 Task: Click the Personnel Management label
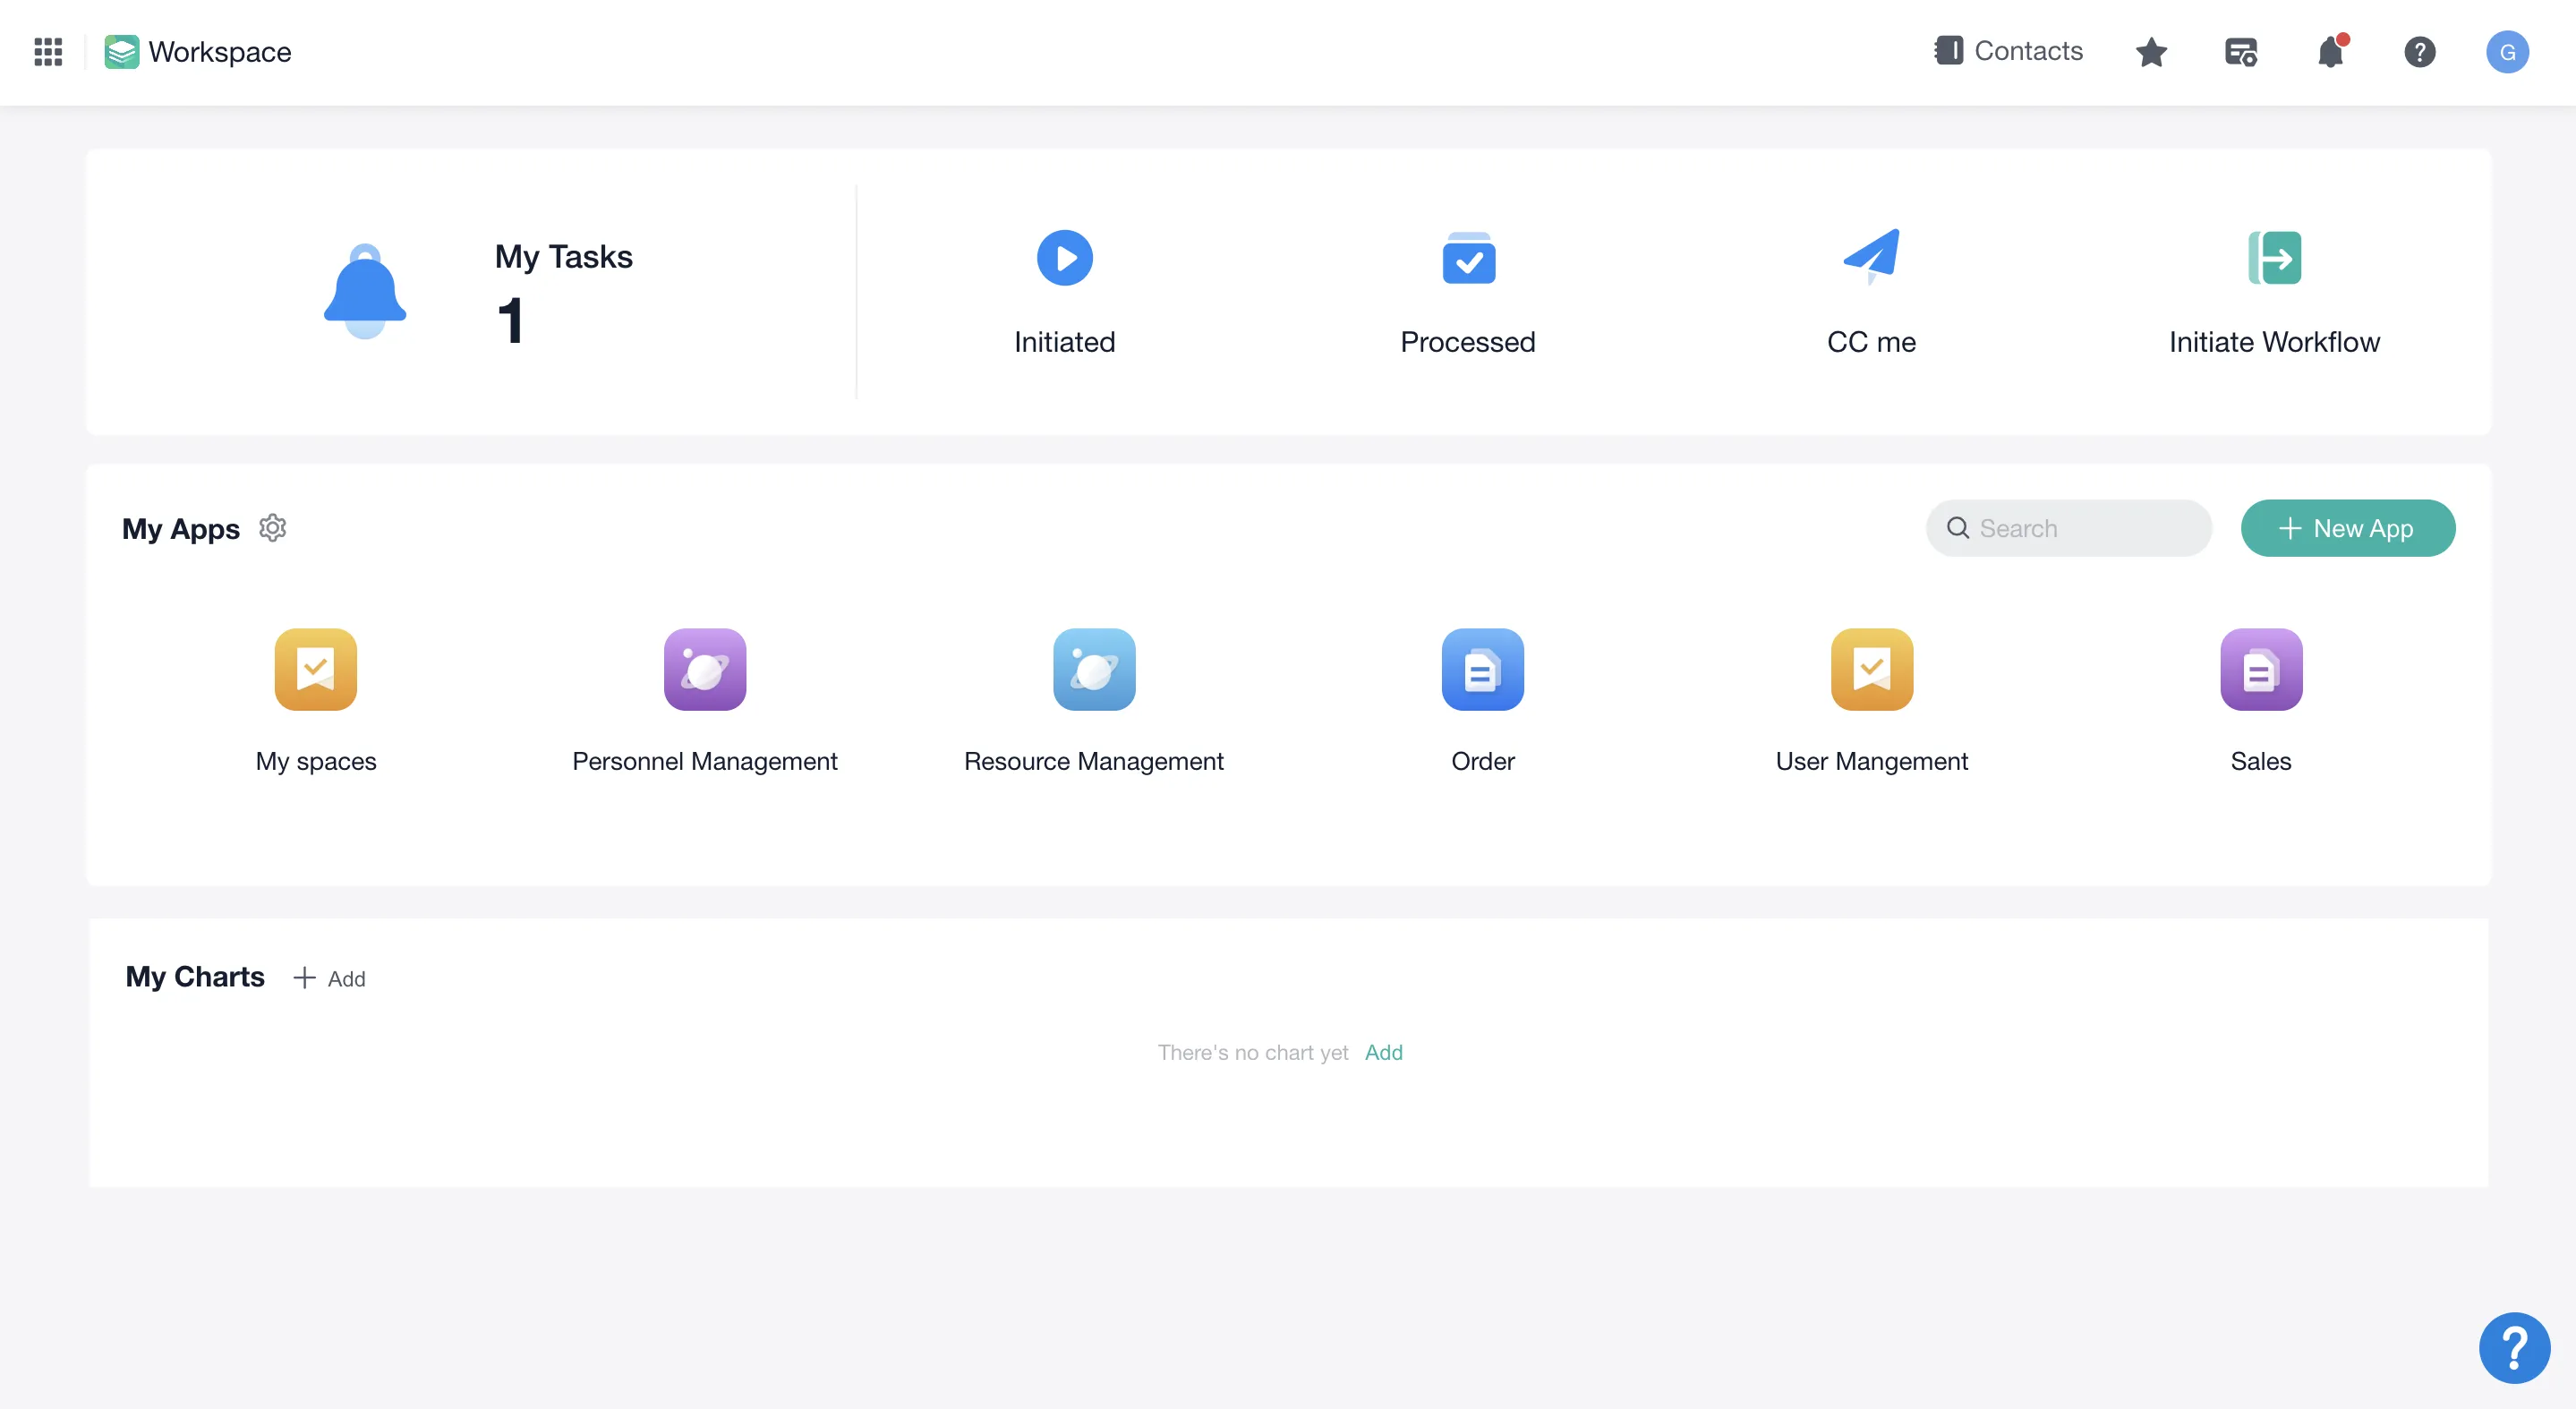click(704, 761)
